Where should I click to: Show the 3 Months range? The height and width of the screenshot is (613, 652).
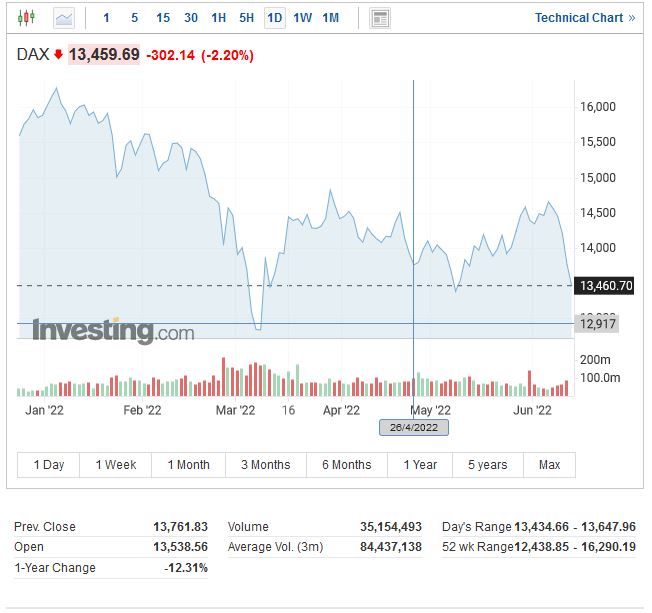click(265, 465)
